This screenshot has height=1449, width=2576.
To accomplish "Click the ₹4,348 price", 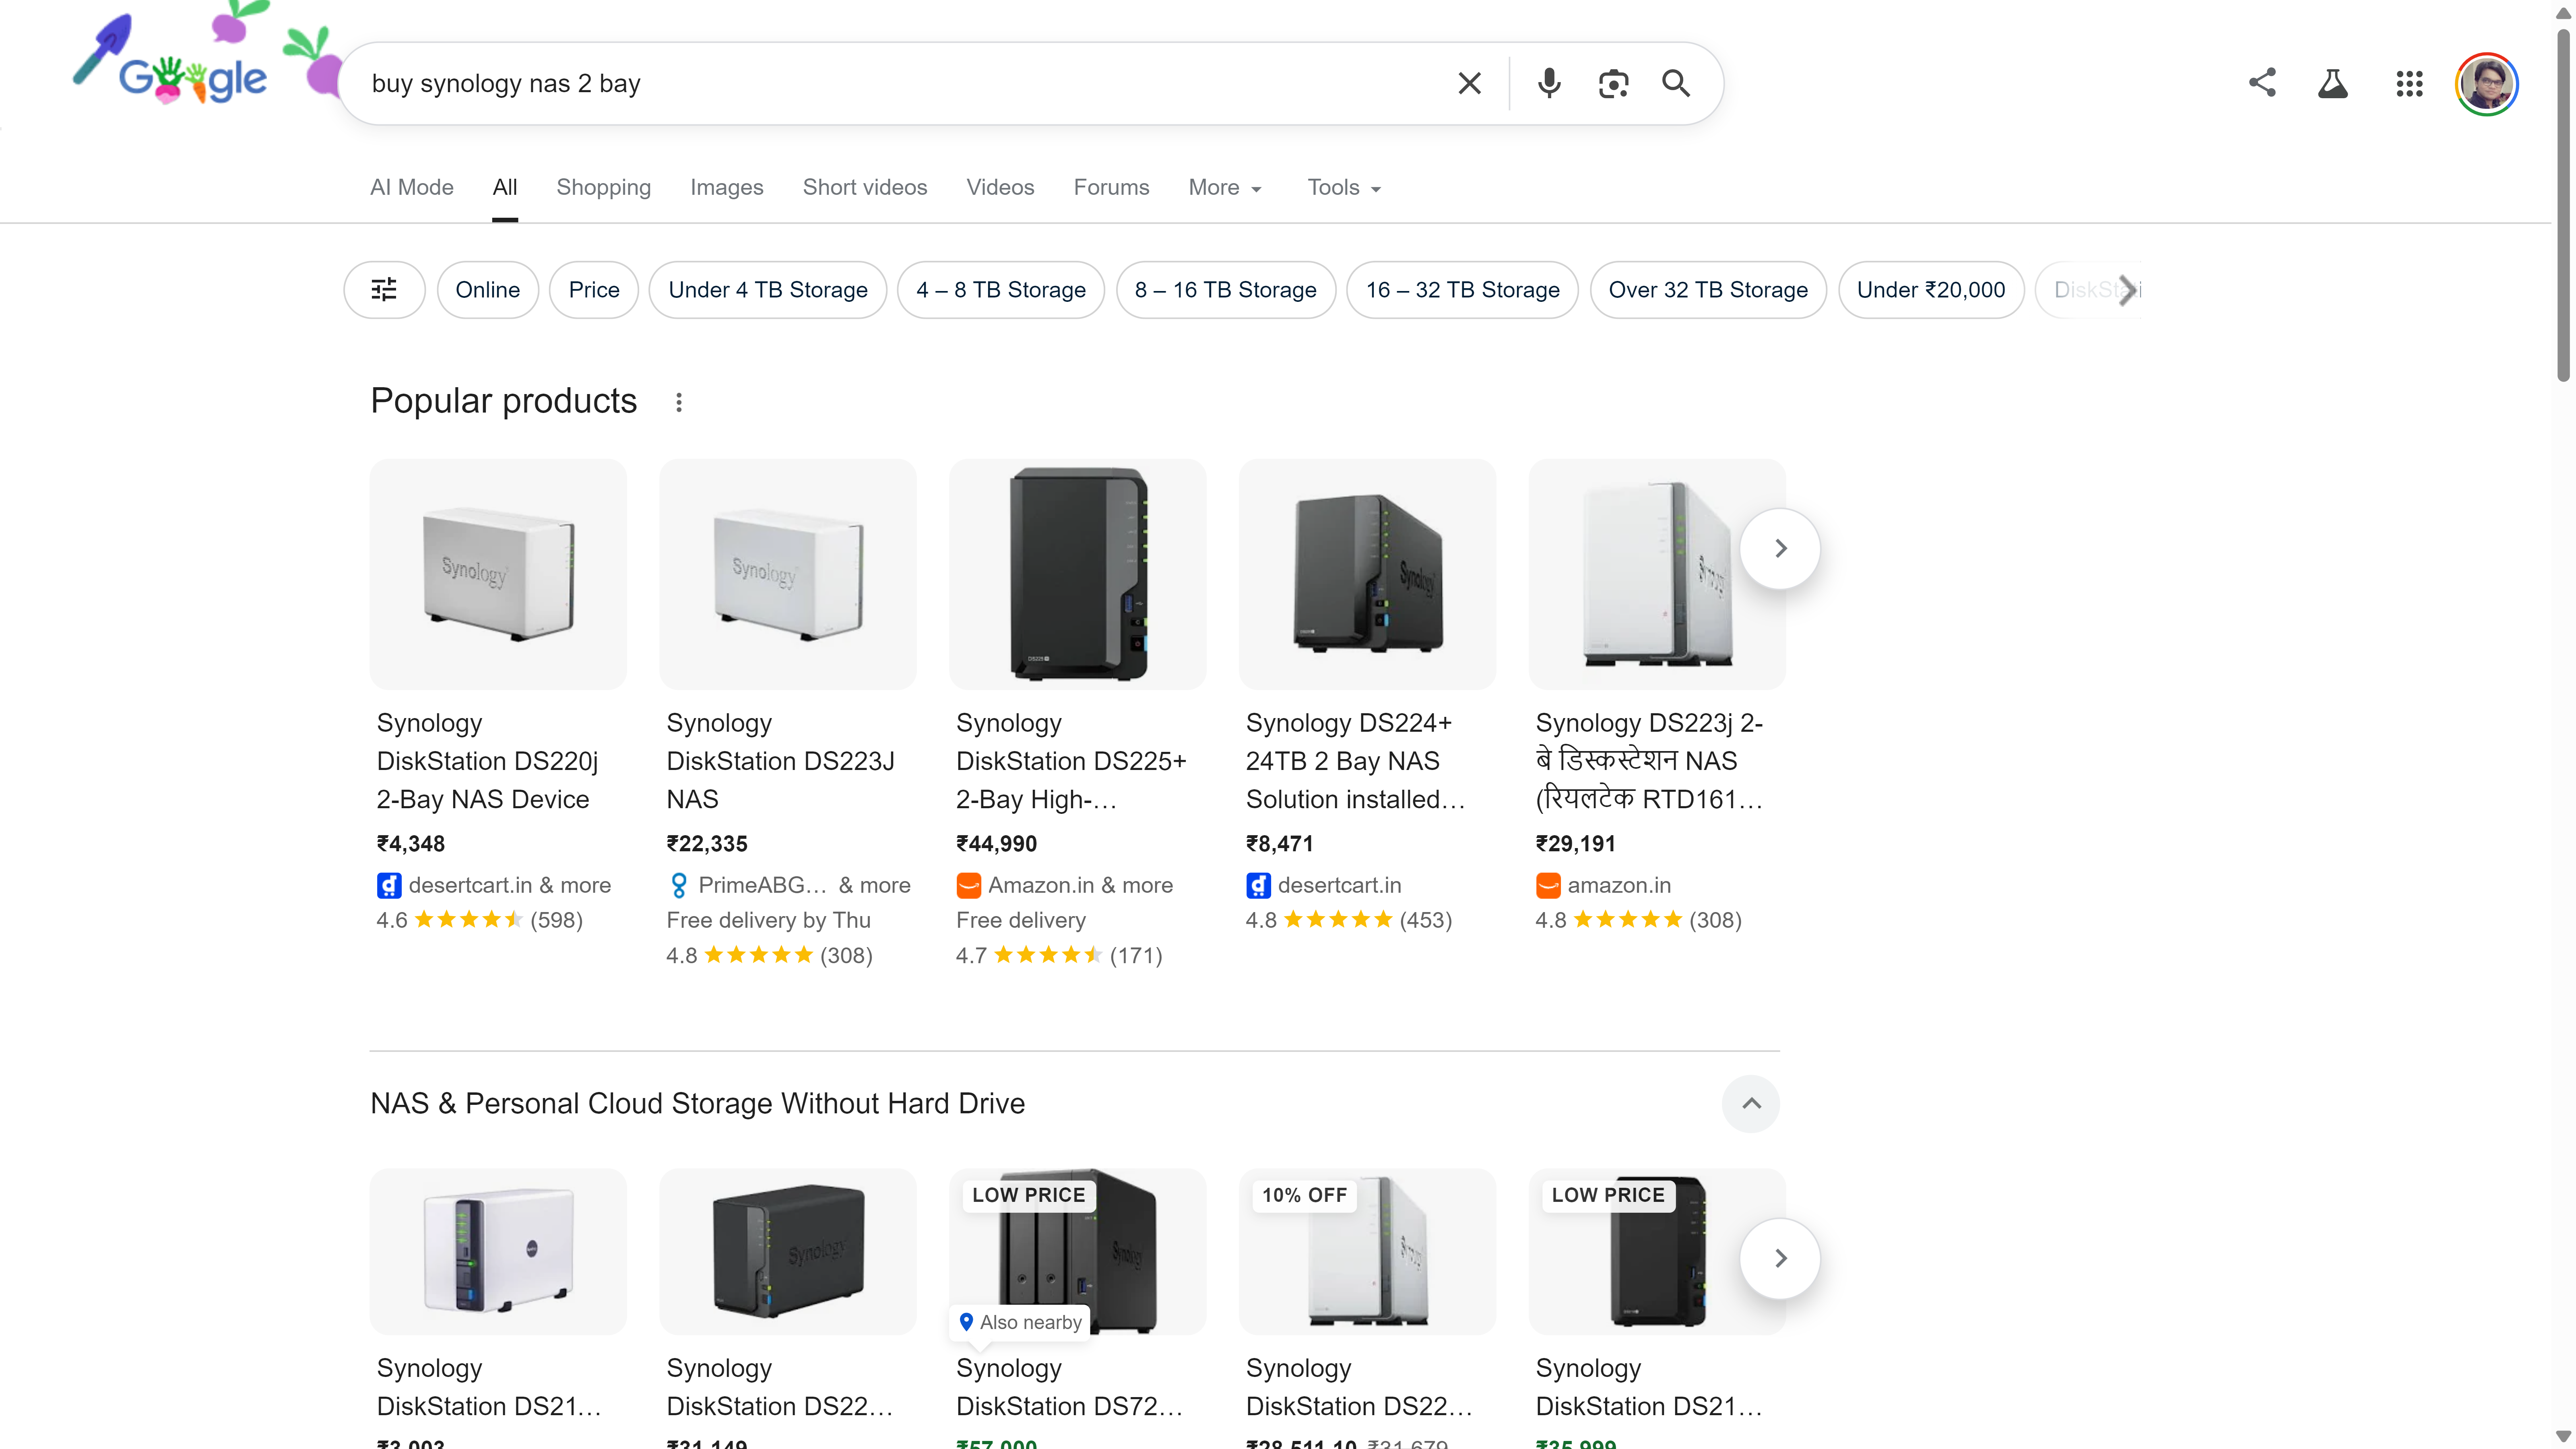I will [411, 844].
